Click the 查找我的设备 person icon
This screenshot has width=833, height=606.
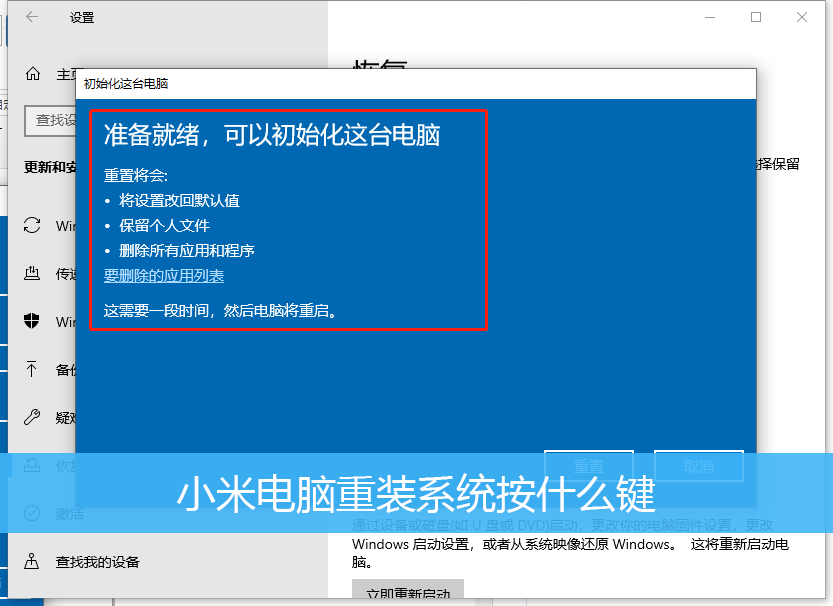point(33,561)
